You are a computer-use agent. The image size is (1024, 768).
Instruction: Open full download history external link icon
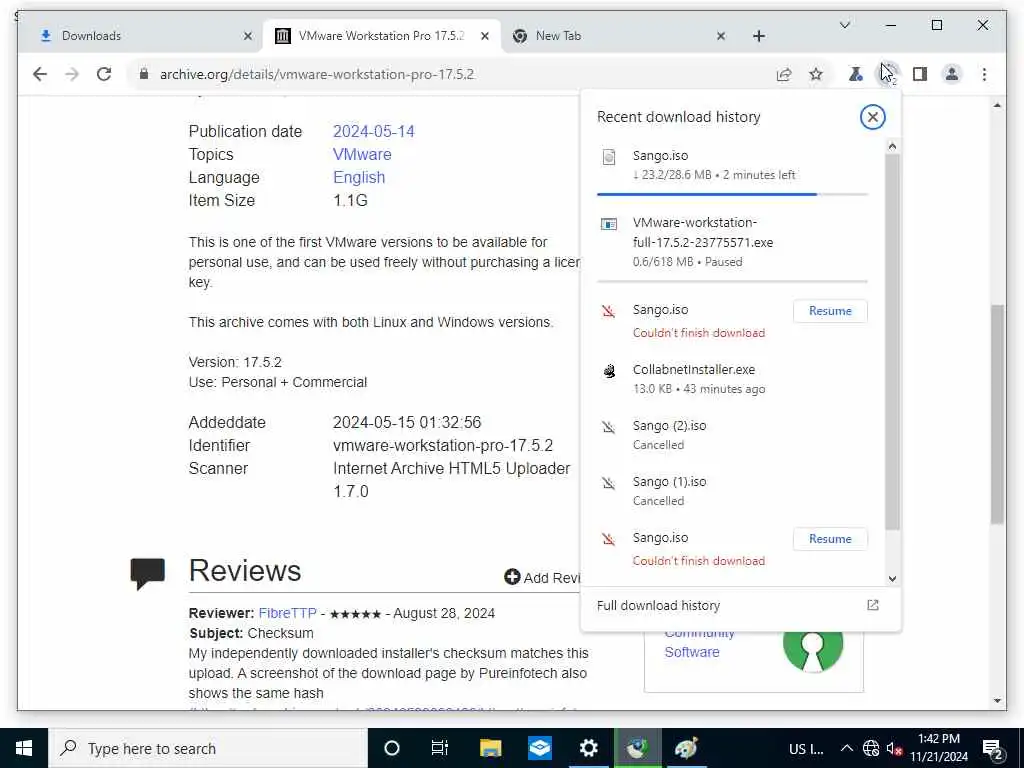(872, 605)
